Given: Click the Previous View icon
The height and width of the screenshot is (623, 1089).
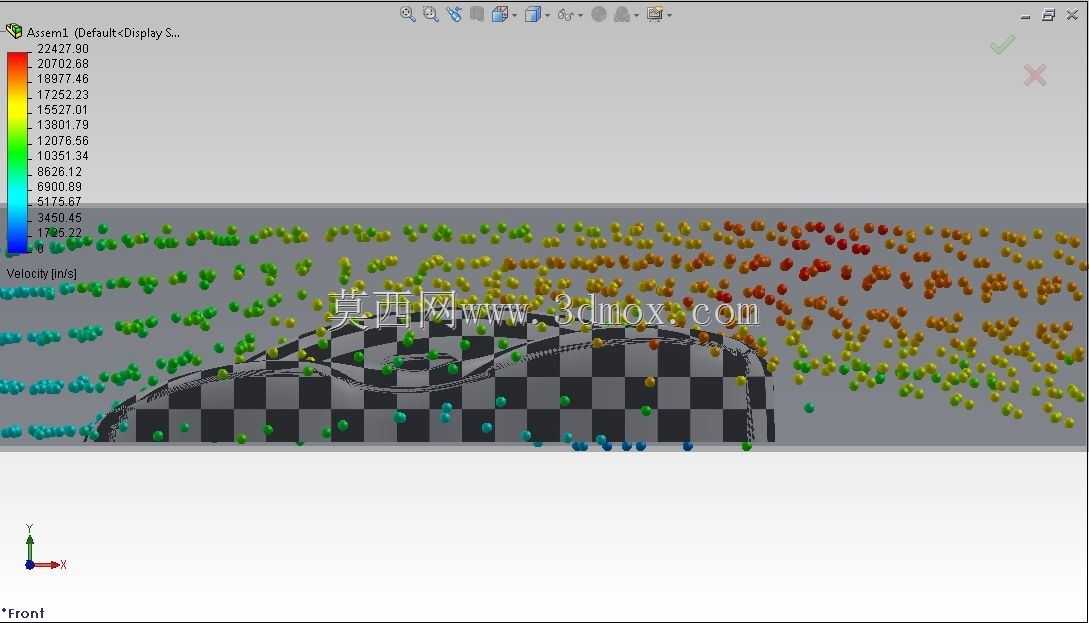Looking at the screenshot, I should click(454, 14).
